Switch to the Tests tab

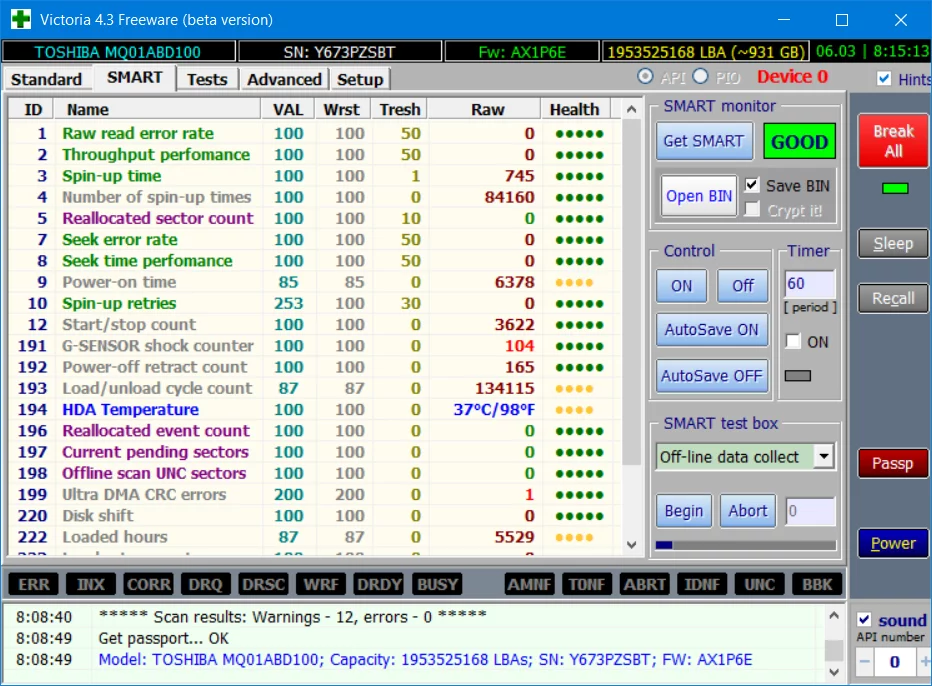[207, 79]
